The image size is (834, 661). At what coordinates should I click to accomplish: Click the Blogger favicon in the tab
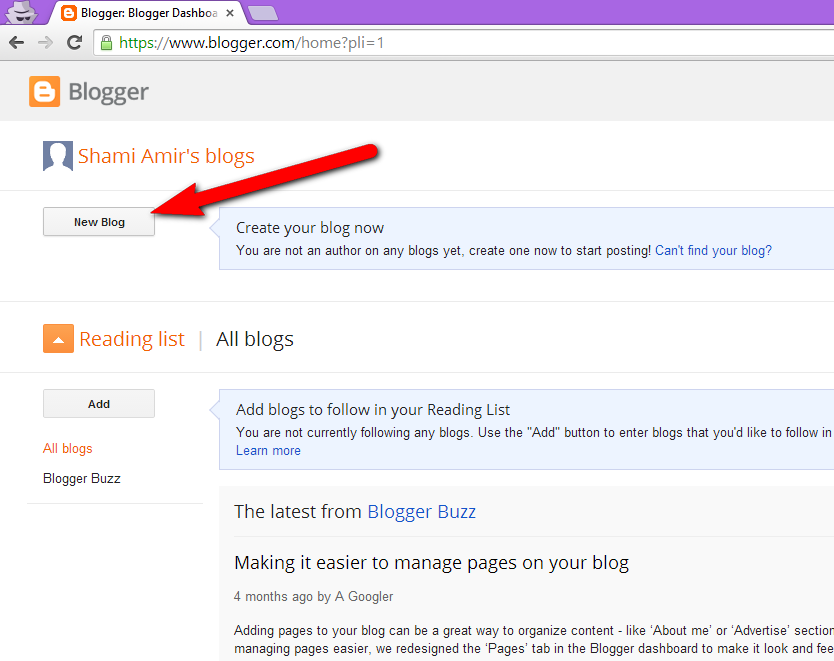68,13
